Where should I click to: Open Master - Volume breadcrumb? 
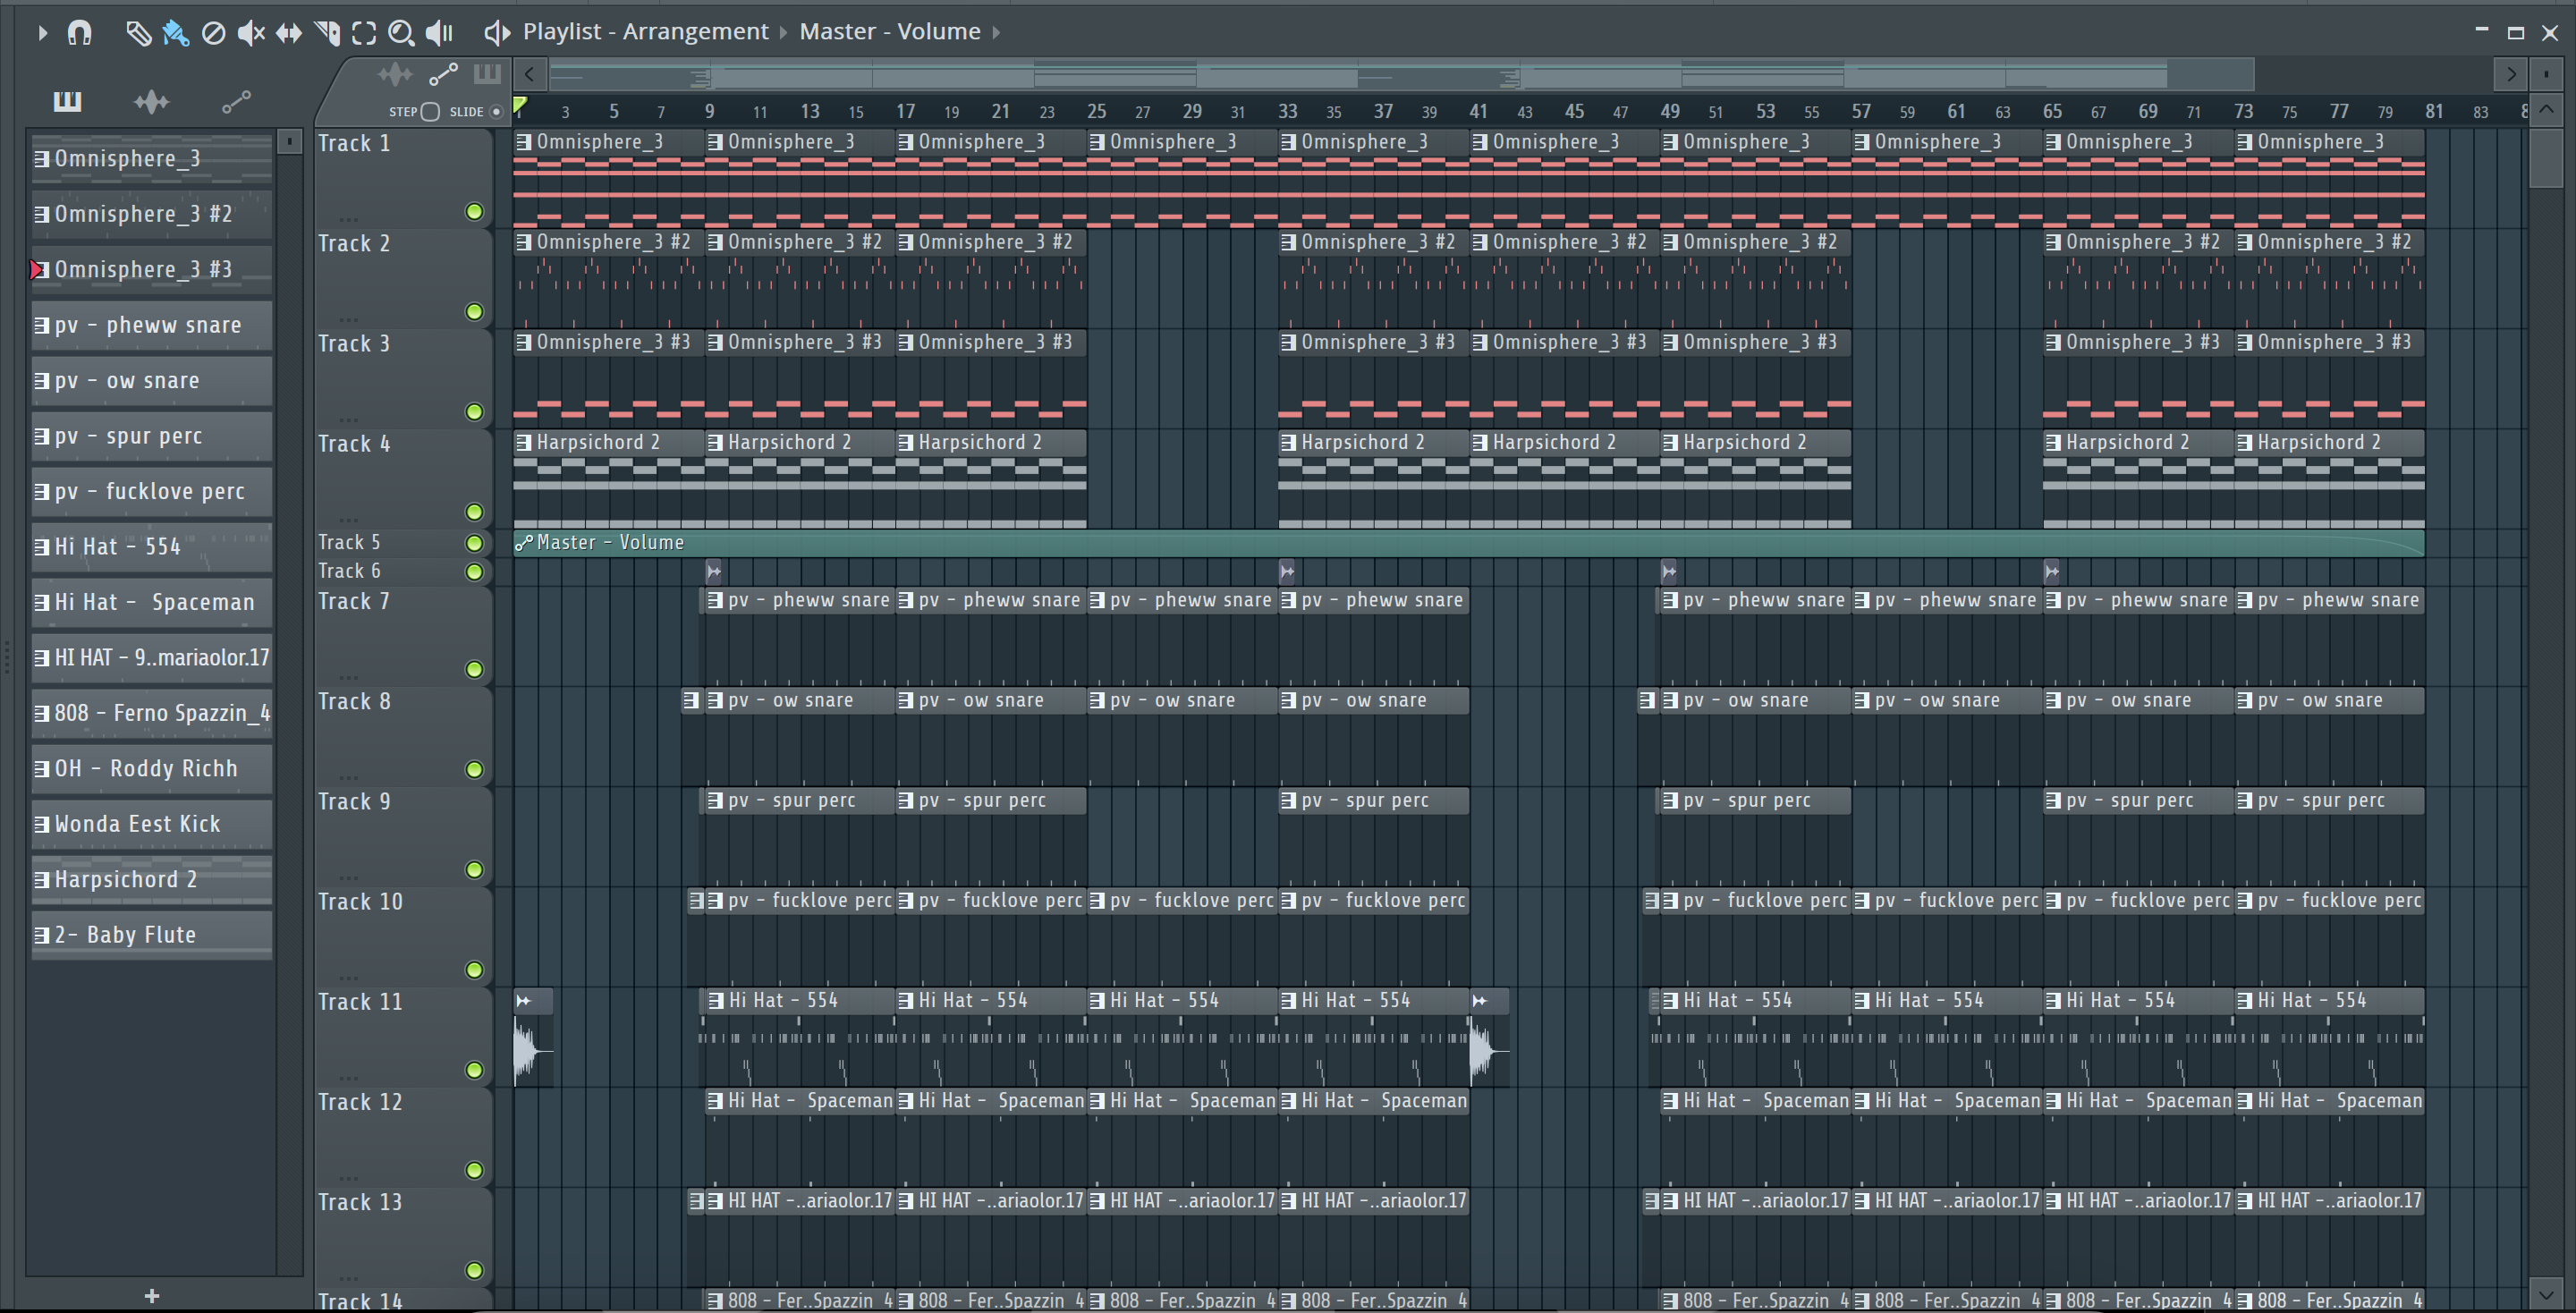[890, 32]
